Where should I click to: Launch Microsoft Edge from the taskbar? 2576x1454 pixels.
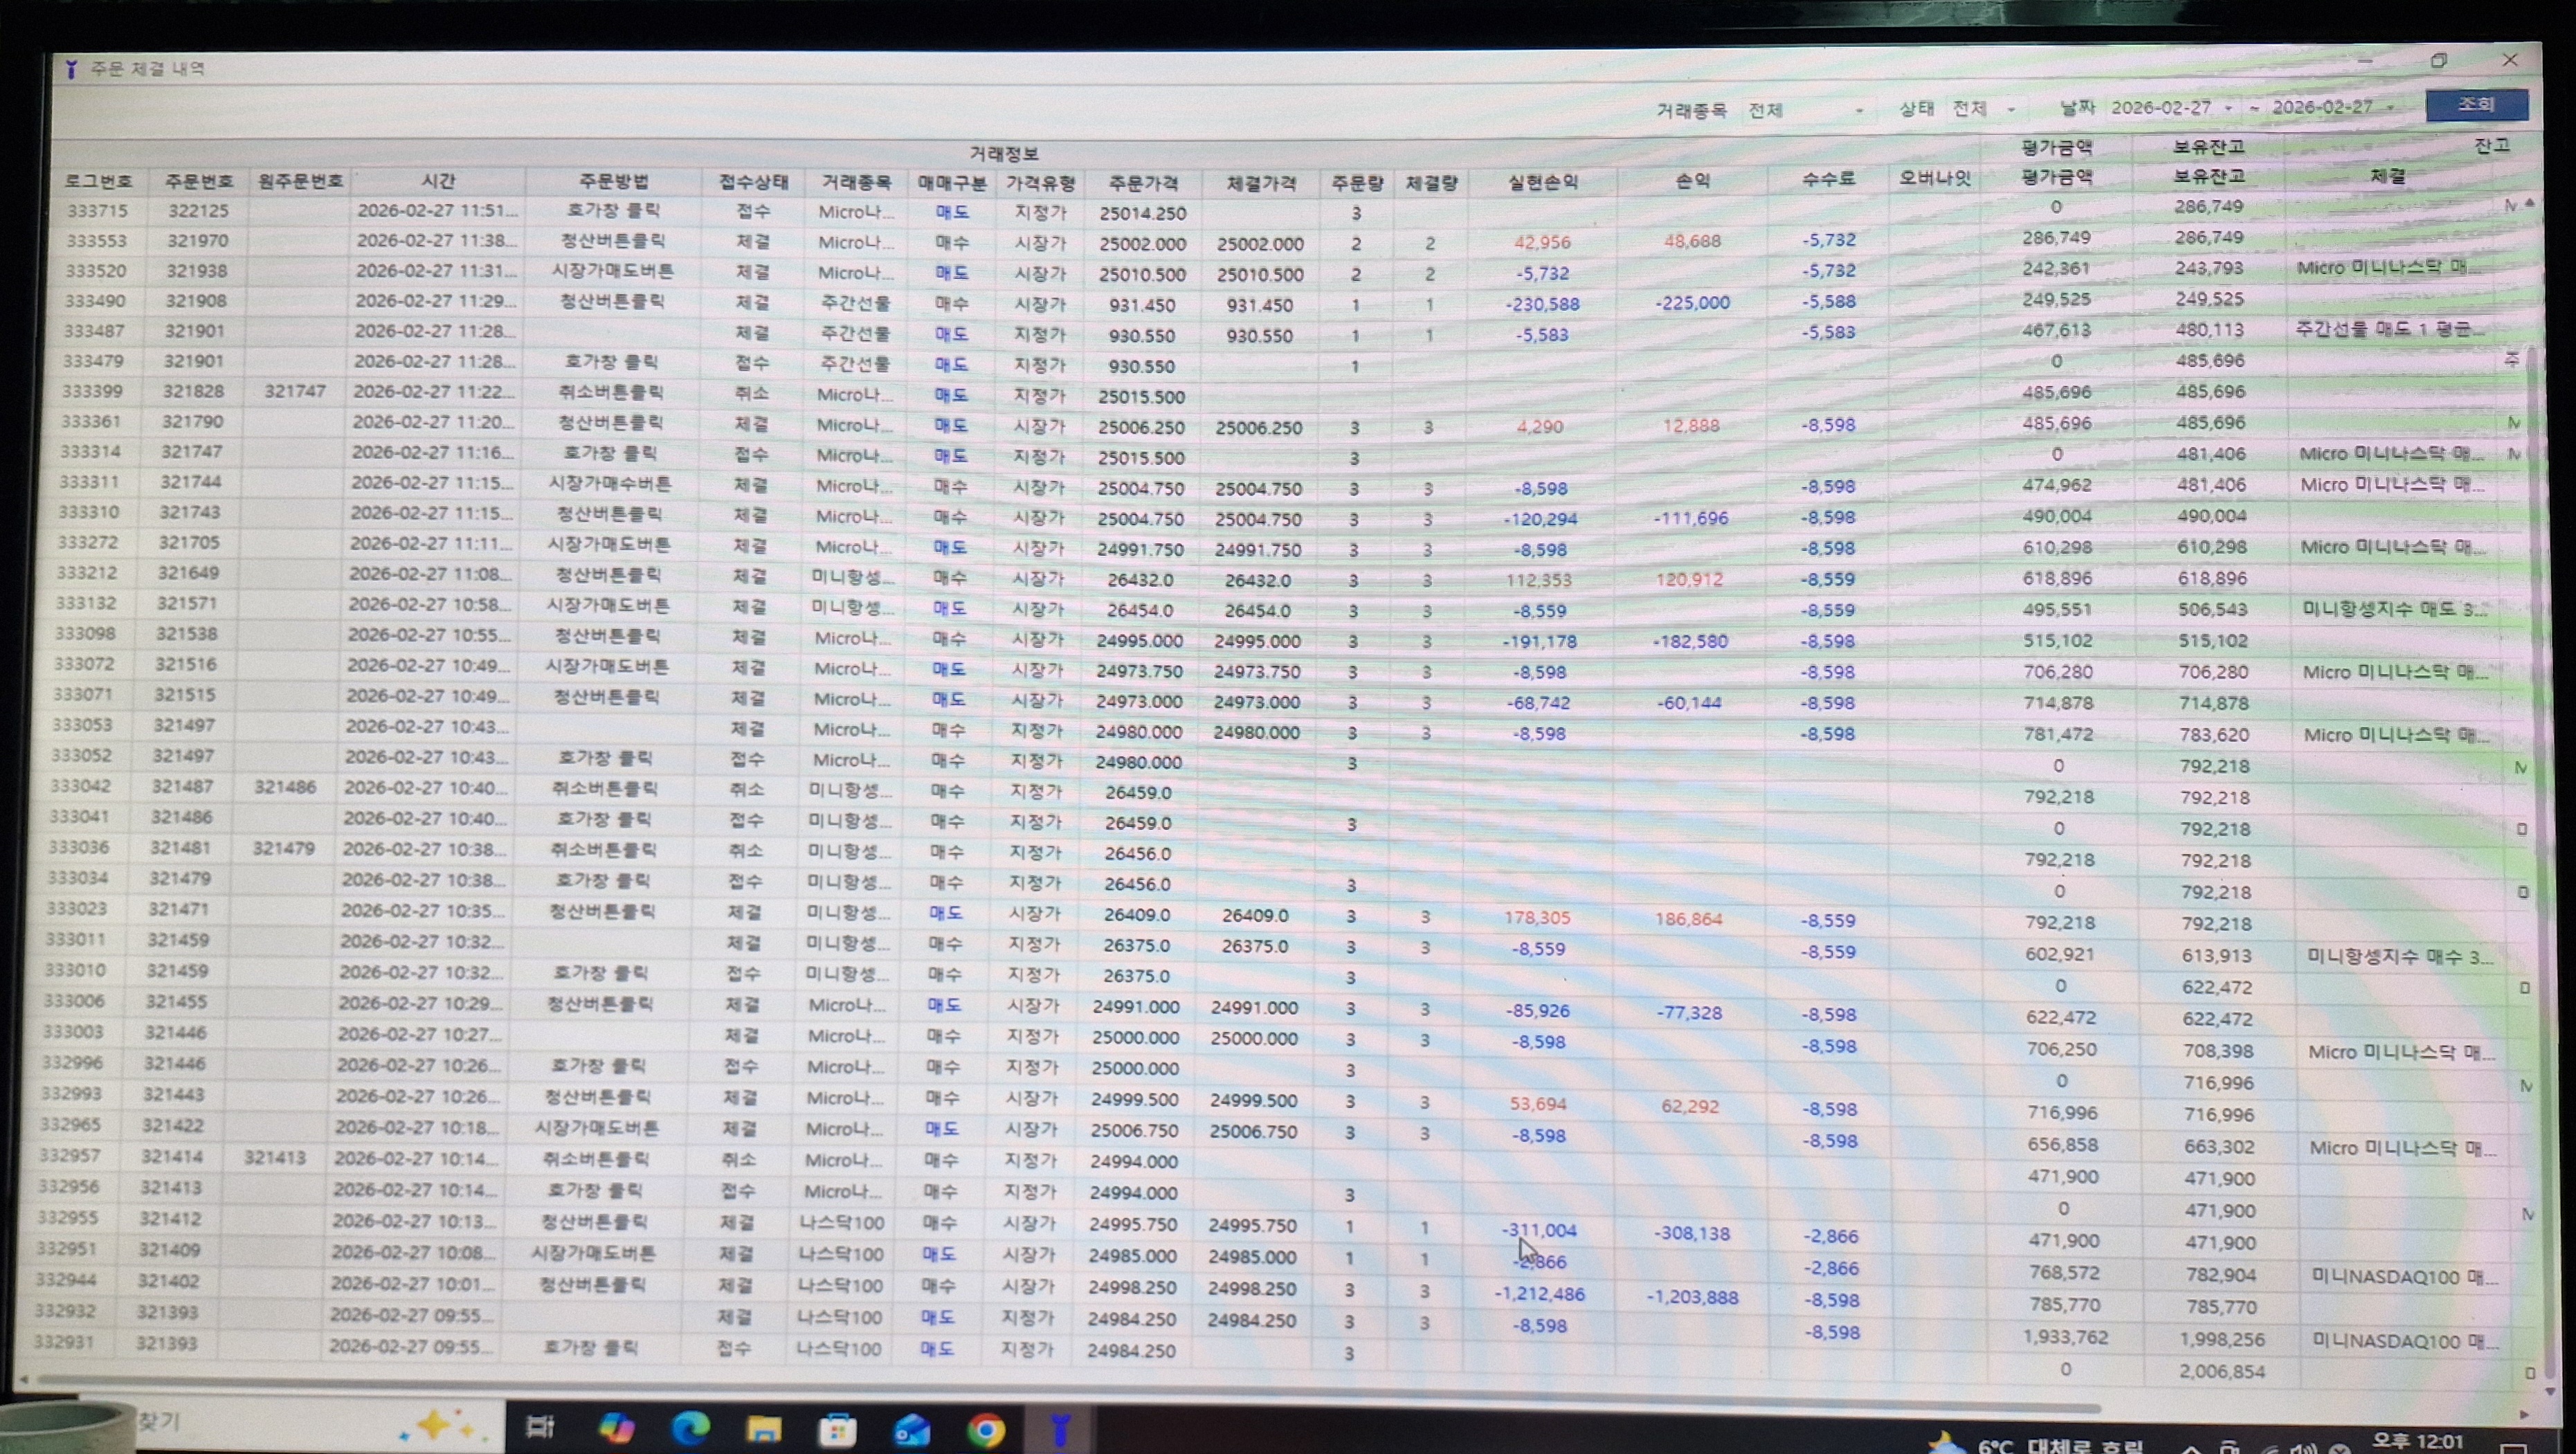690,1428
